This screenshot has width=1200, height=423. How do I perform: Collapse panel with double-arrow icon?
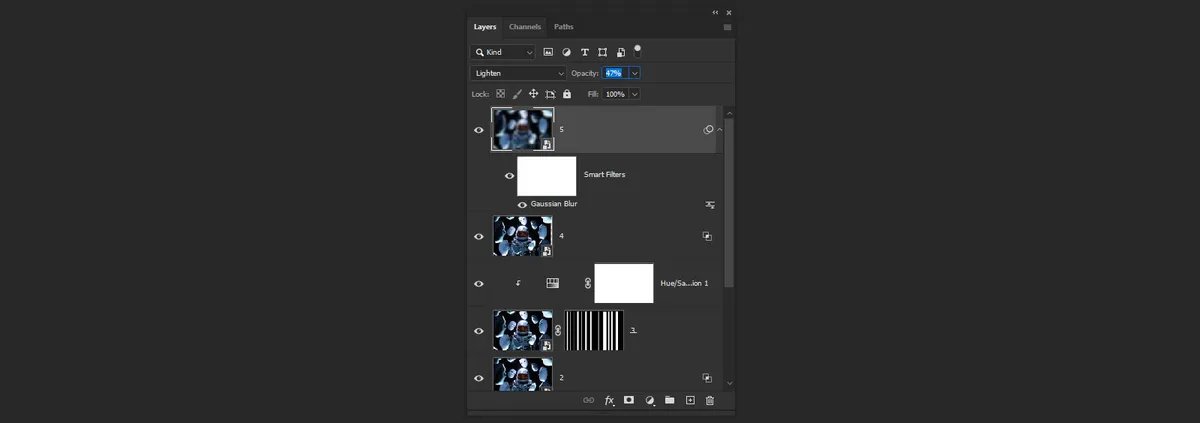pyautogui.click(x=715, y=12)
